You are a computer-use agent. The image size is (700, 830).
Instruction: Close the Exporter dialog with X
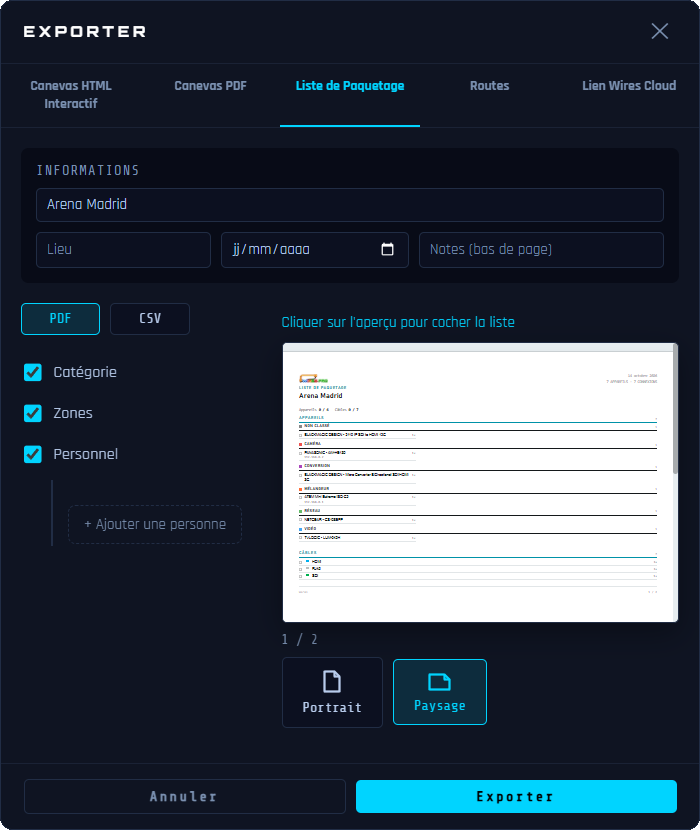point(659,31)
